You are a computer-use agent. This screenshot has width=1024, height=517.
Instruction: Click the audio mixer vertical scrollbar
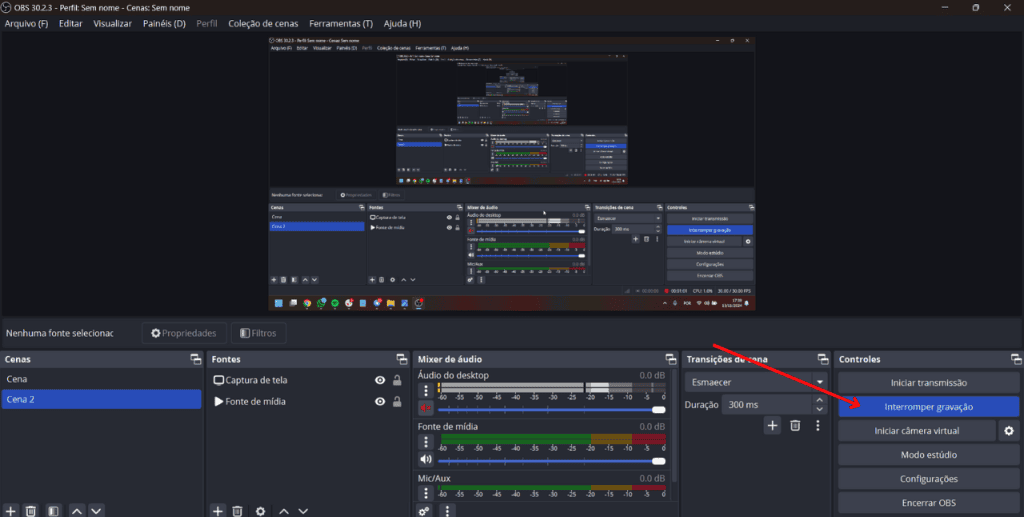click(x=675, y=428)
